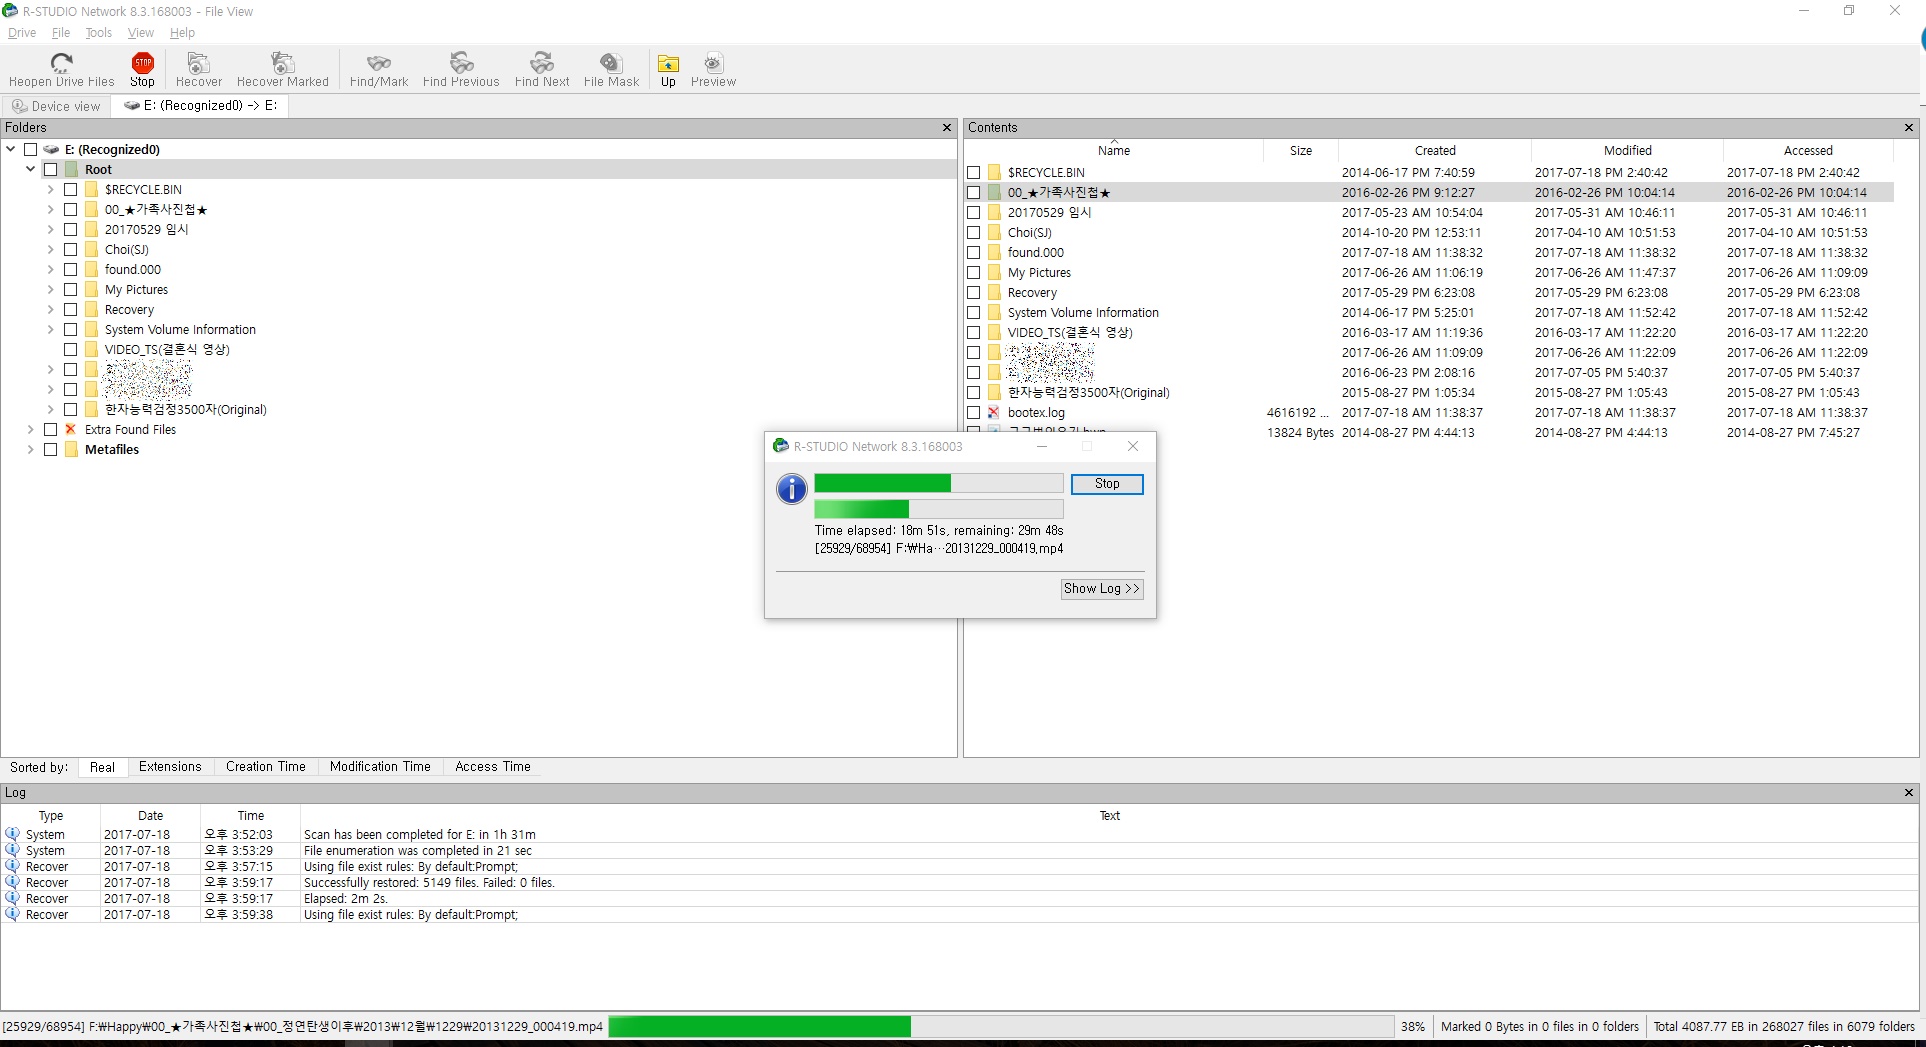Screen dimensions: 1926x1047
Task: Click the Extra Found Files red X icon
Action: coord(71,429)
